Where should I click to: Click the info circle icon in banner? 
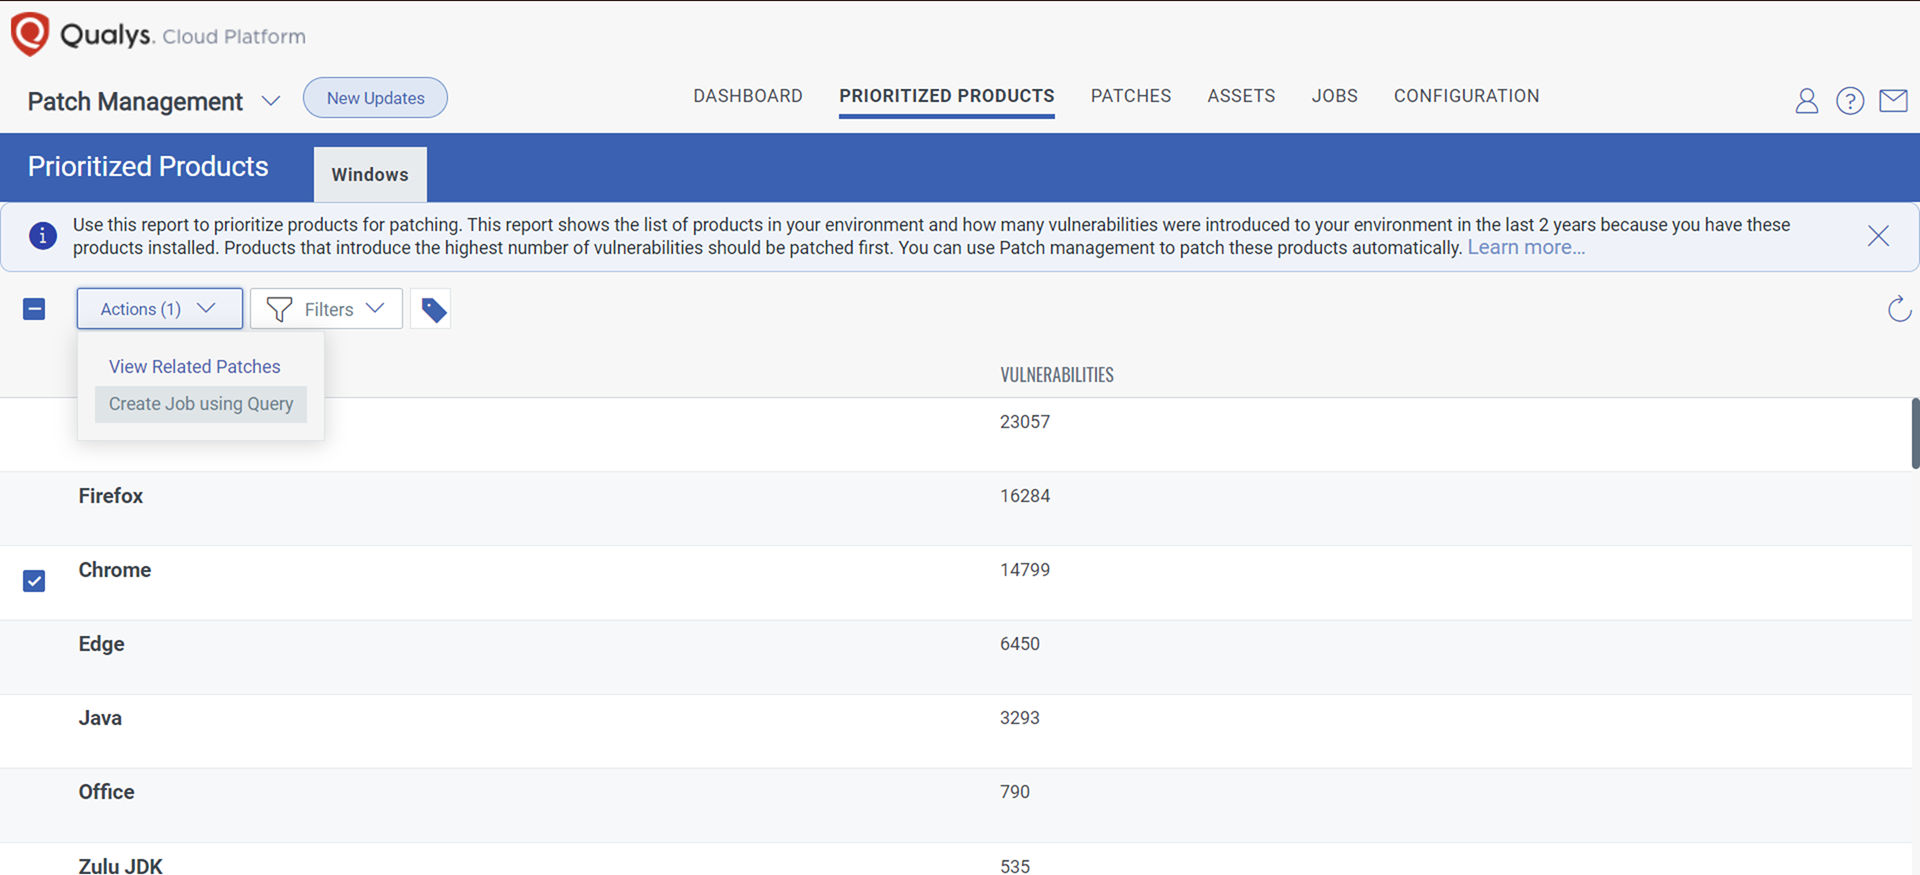(x=42, y=236)
